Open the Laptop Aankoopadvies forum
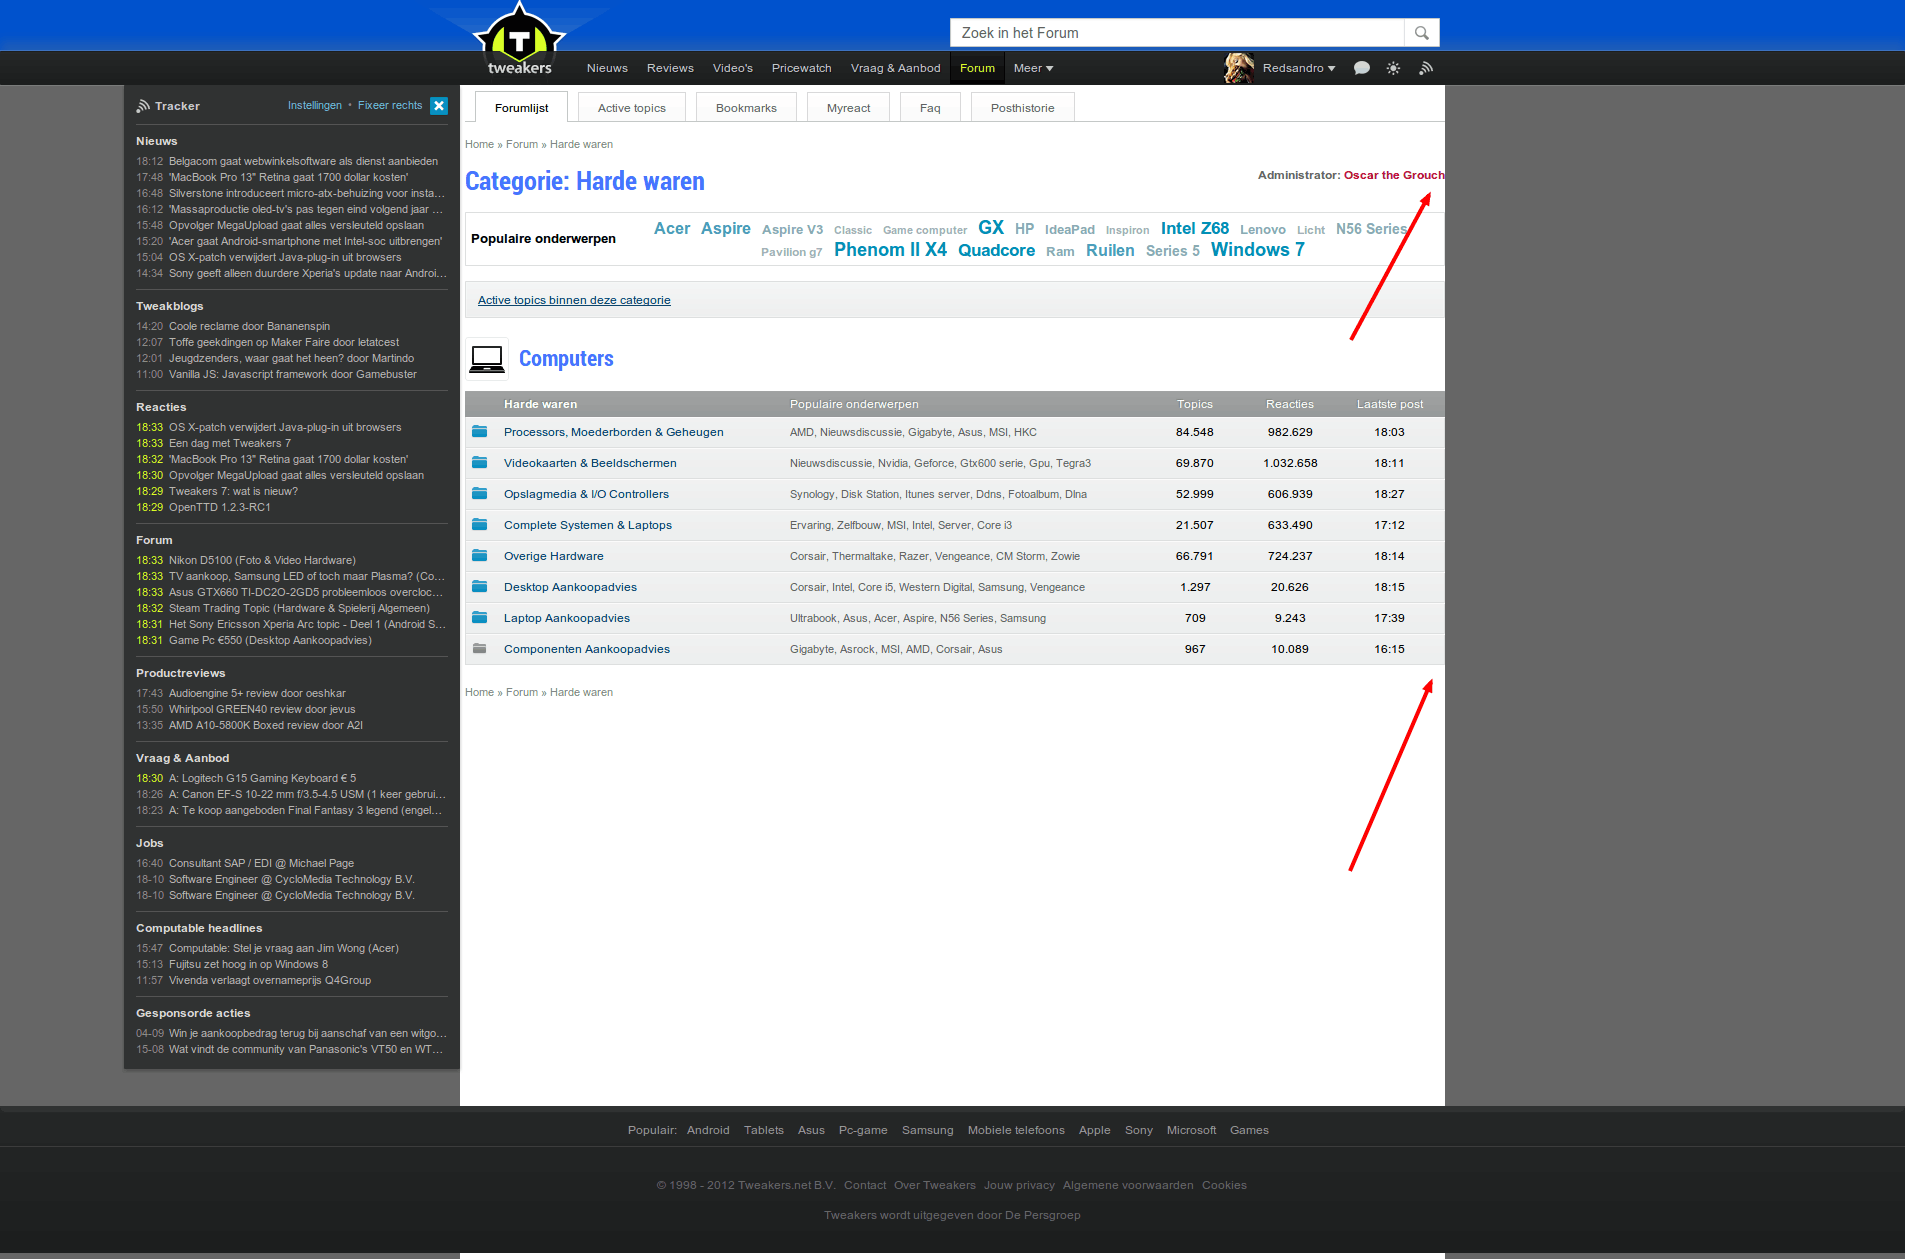The image size is (1905, 1259). (567, 618)
